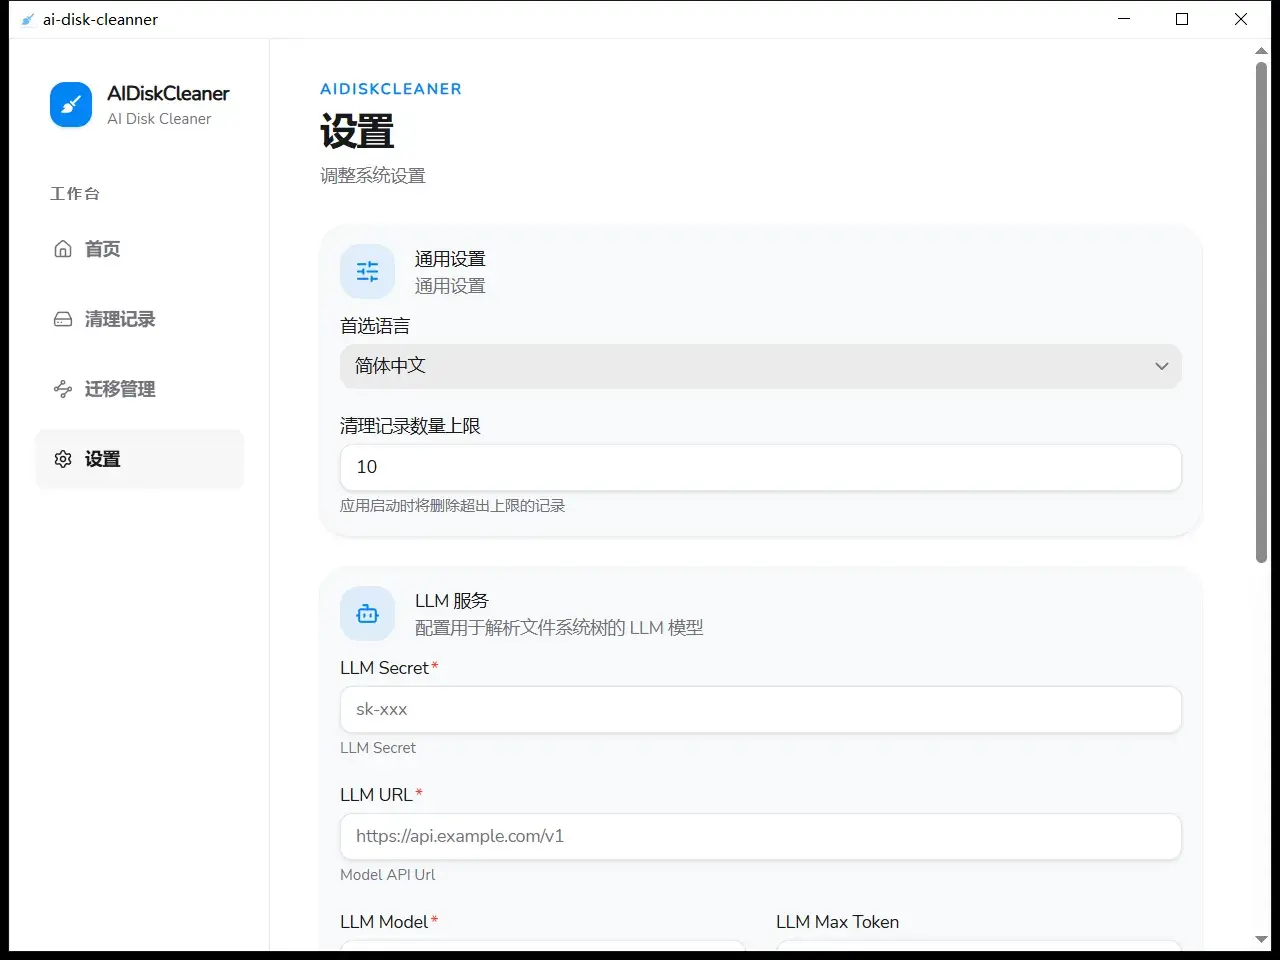Click the vertical scrollbar thumb
This screenshot has height=960, width=1280.
pos(1261,312)
